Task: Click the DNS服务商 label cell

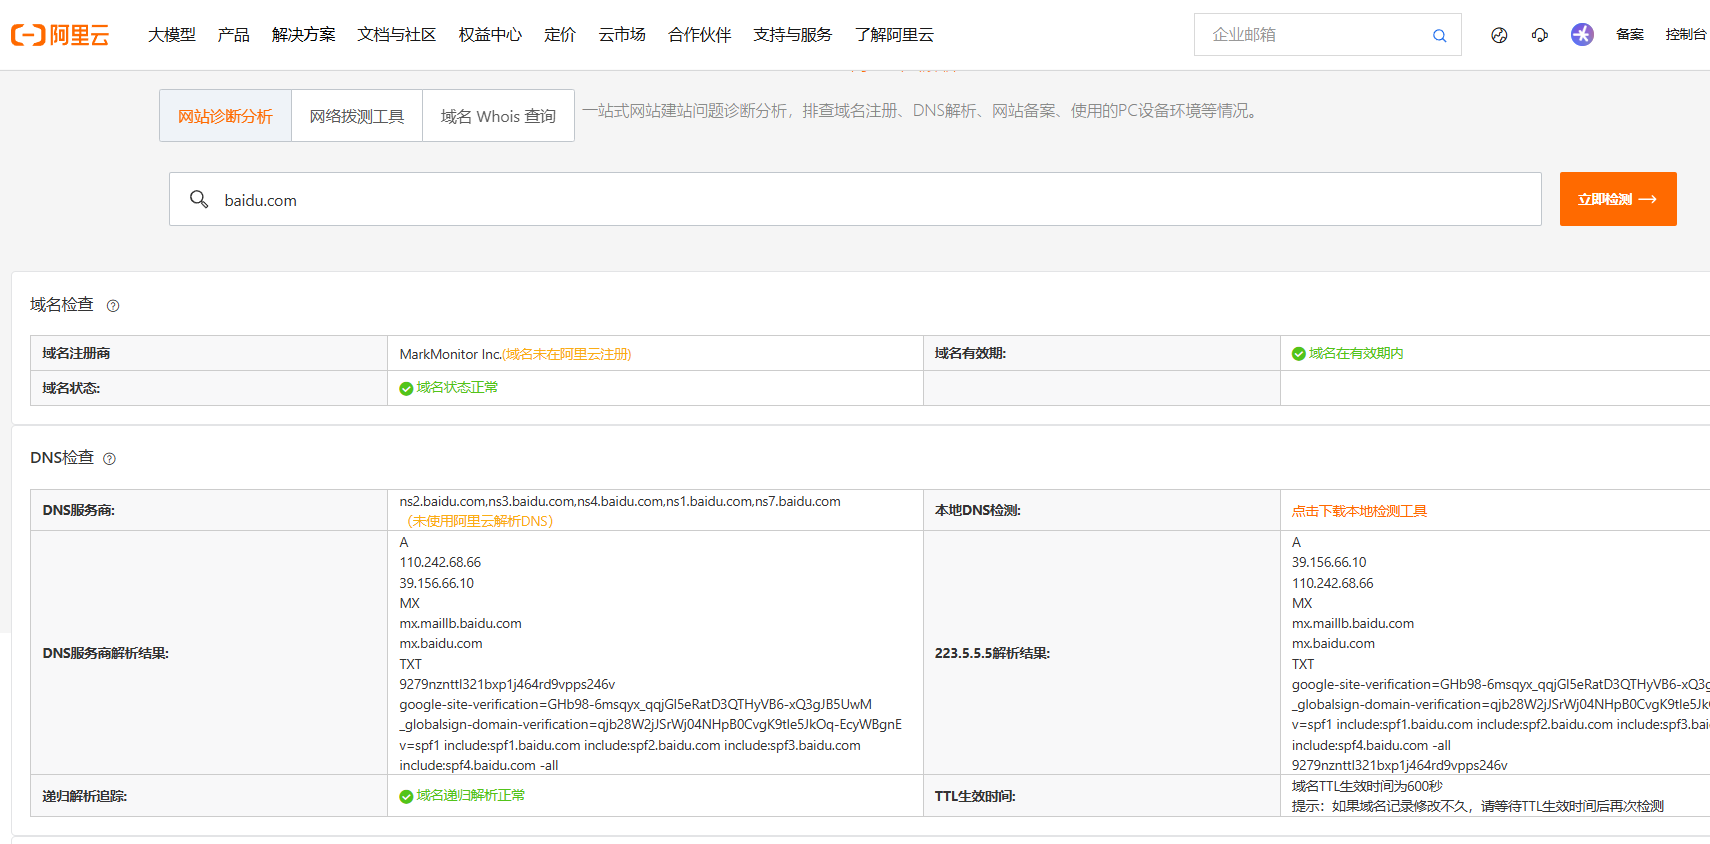Action: pyautogui.click(x=209, y=510)
